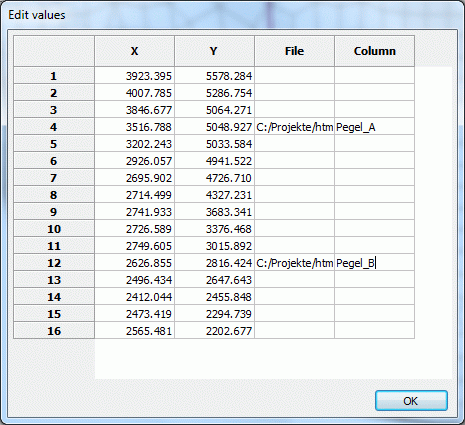
Task: Select row header 16
Action: (x=54, y=331)
